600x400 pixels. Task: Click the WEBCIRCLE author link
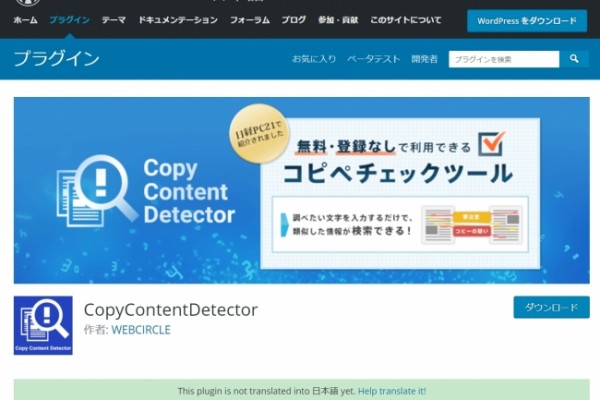click(x=141, y=330)
